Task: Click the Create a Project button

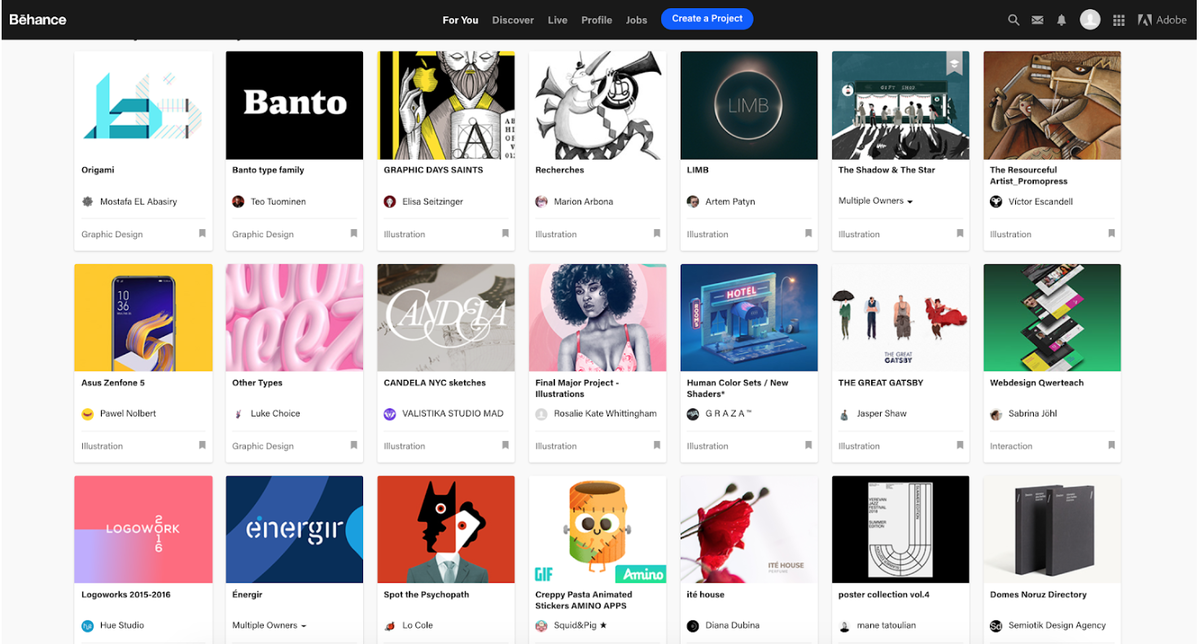Action: (707, 19)
